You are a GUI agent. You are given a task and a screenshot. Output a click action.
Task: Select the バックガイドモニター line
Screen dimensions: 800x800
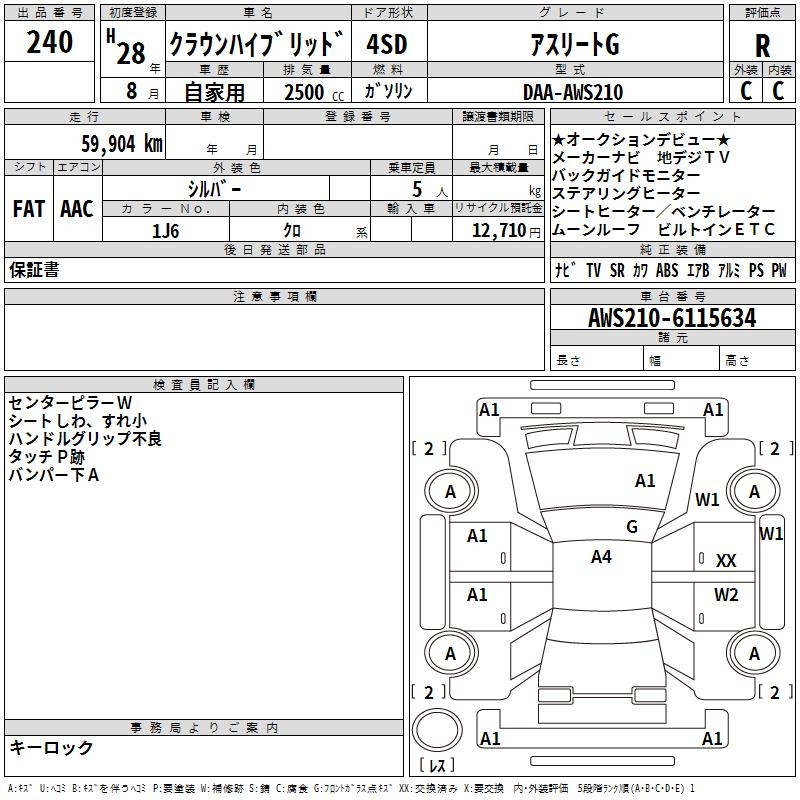626,175
